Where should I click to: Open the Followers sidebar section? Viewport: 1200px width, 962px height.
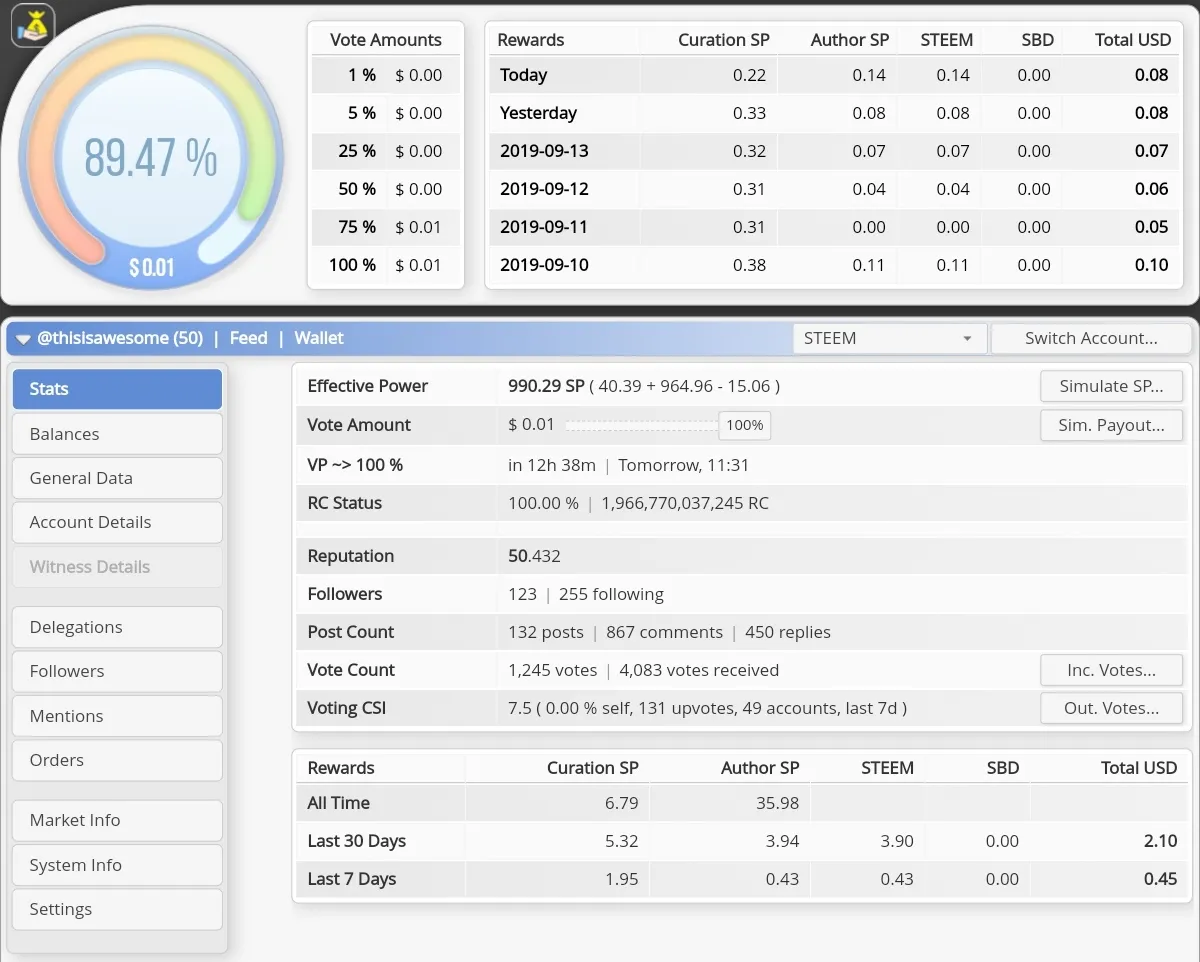117,671
